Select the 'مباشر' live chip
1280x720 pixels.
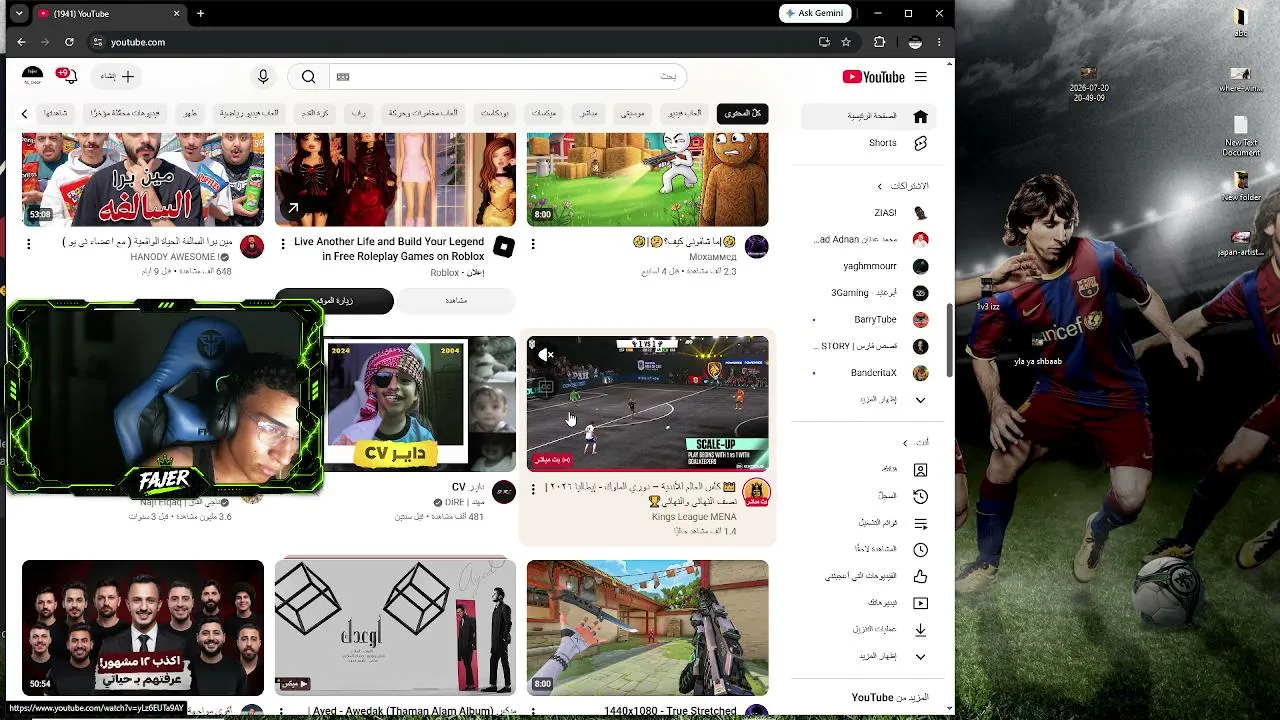point(588,114)
